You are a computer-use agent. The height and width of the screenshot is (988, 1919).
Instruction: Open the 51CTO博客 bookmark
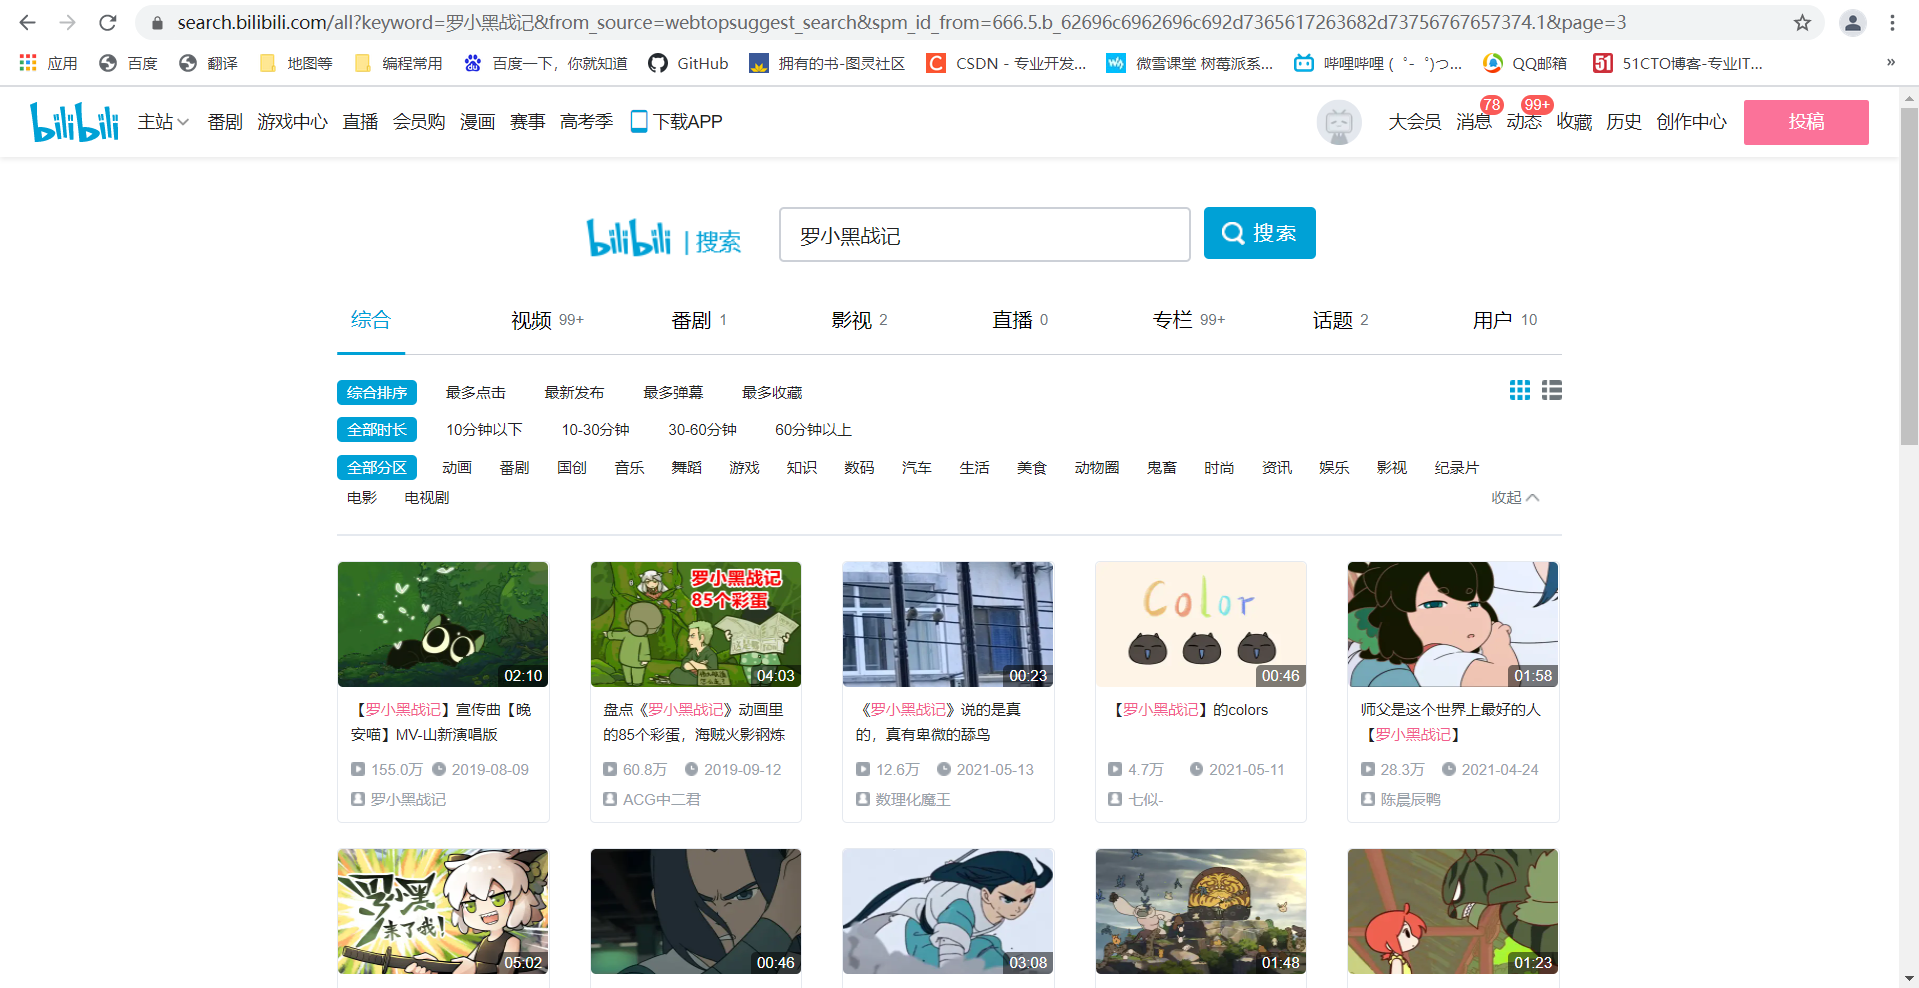pyautogui.click(x=1678, y=63)
